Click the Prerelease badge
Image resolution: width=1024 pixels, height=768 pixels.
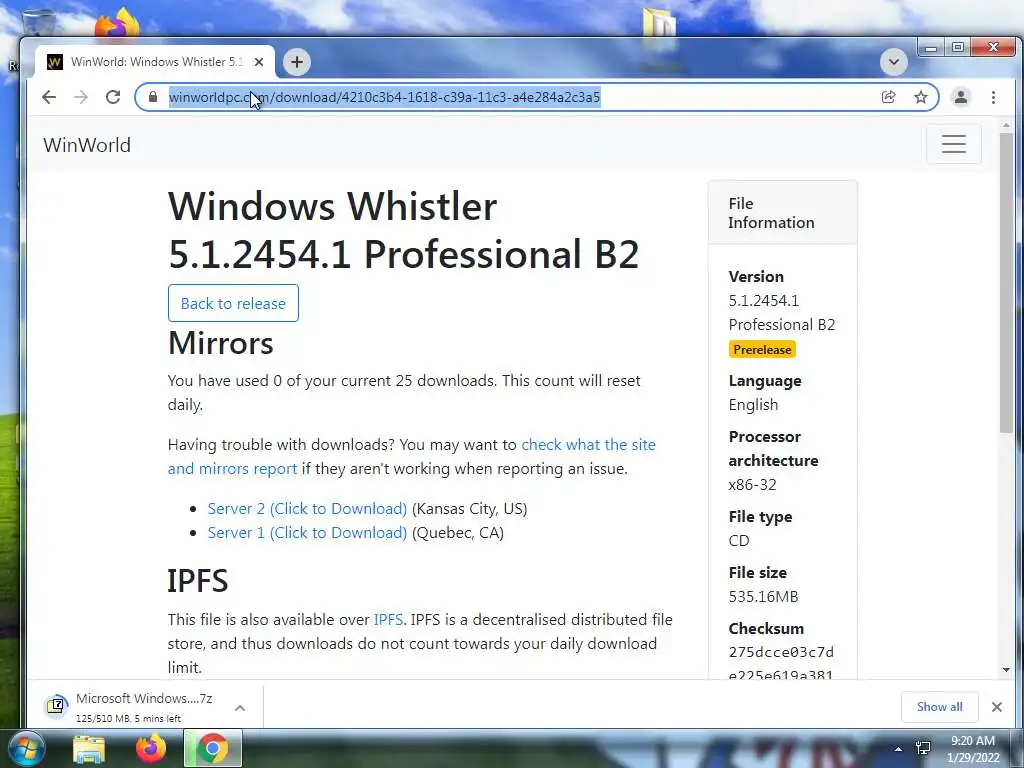coord(762,349)
